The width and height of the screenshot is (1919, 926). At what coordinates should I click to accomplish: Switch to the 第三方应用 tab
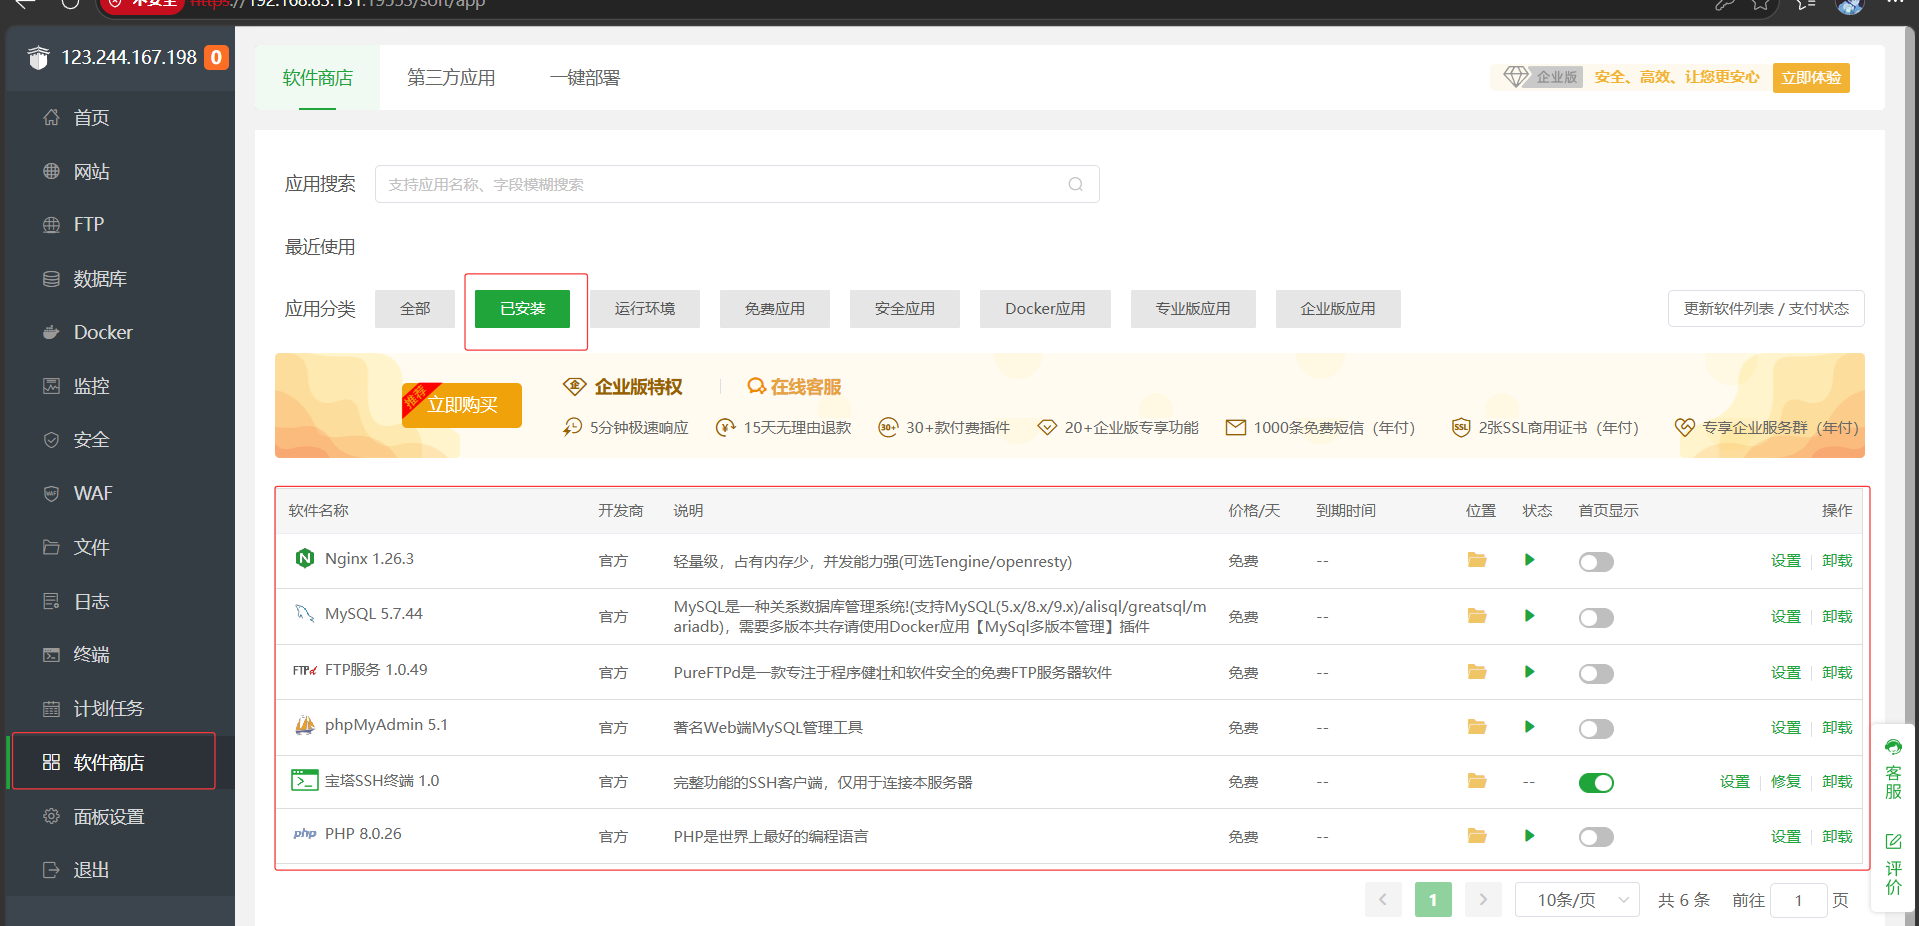click(x=451, y=78)
